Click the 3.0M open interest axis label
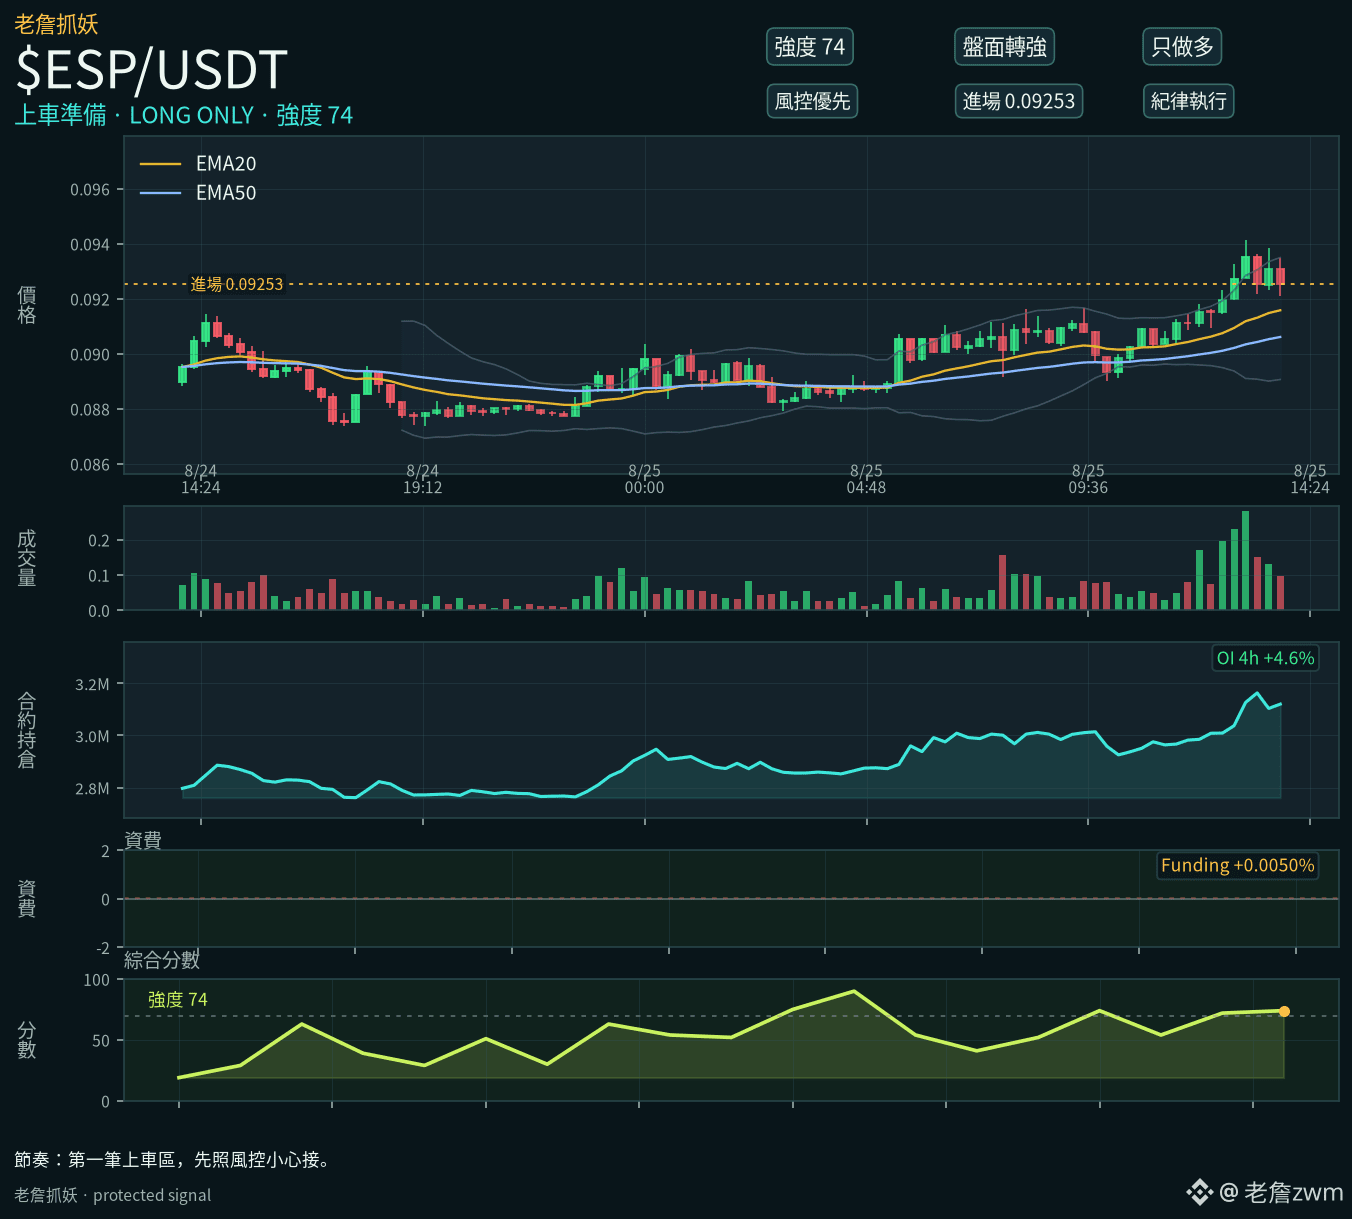This screenshot has height=1219, width=1352. [92, 737]
